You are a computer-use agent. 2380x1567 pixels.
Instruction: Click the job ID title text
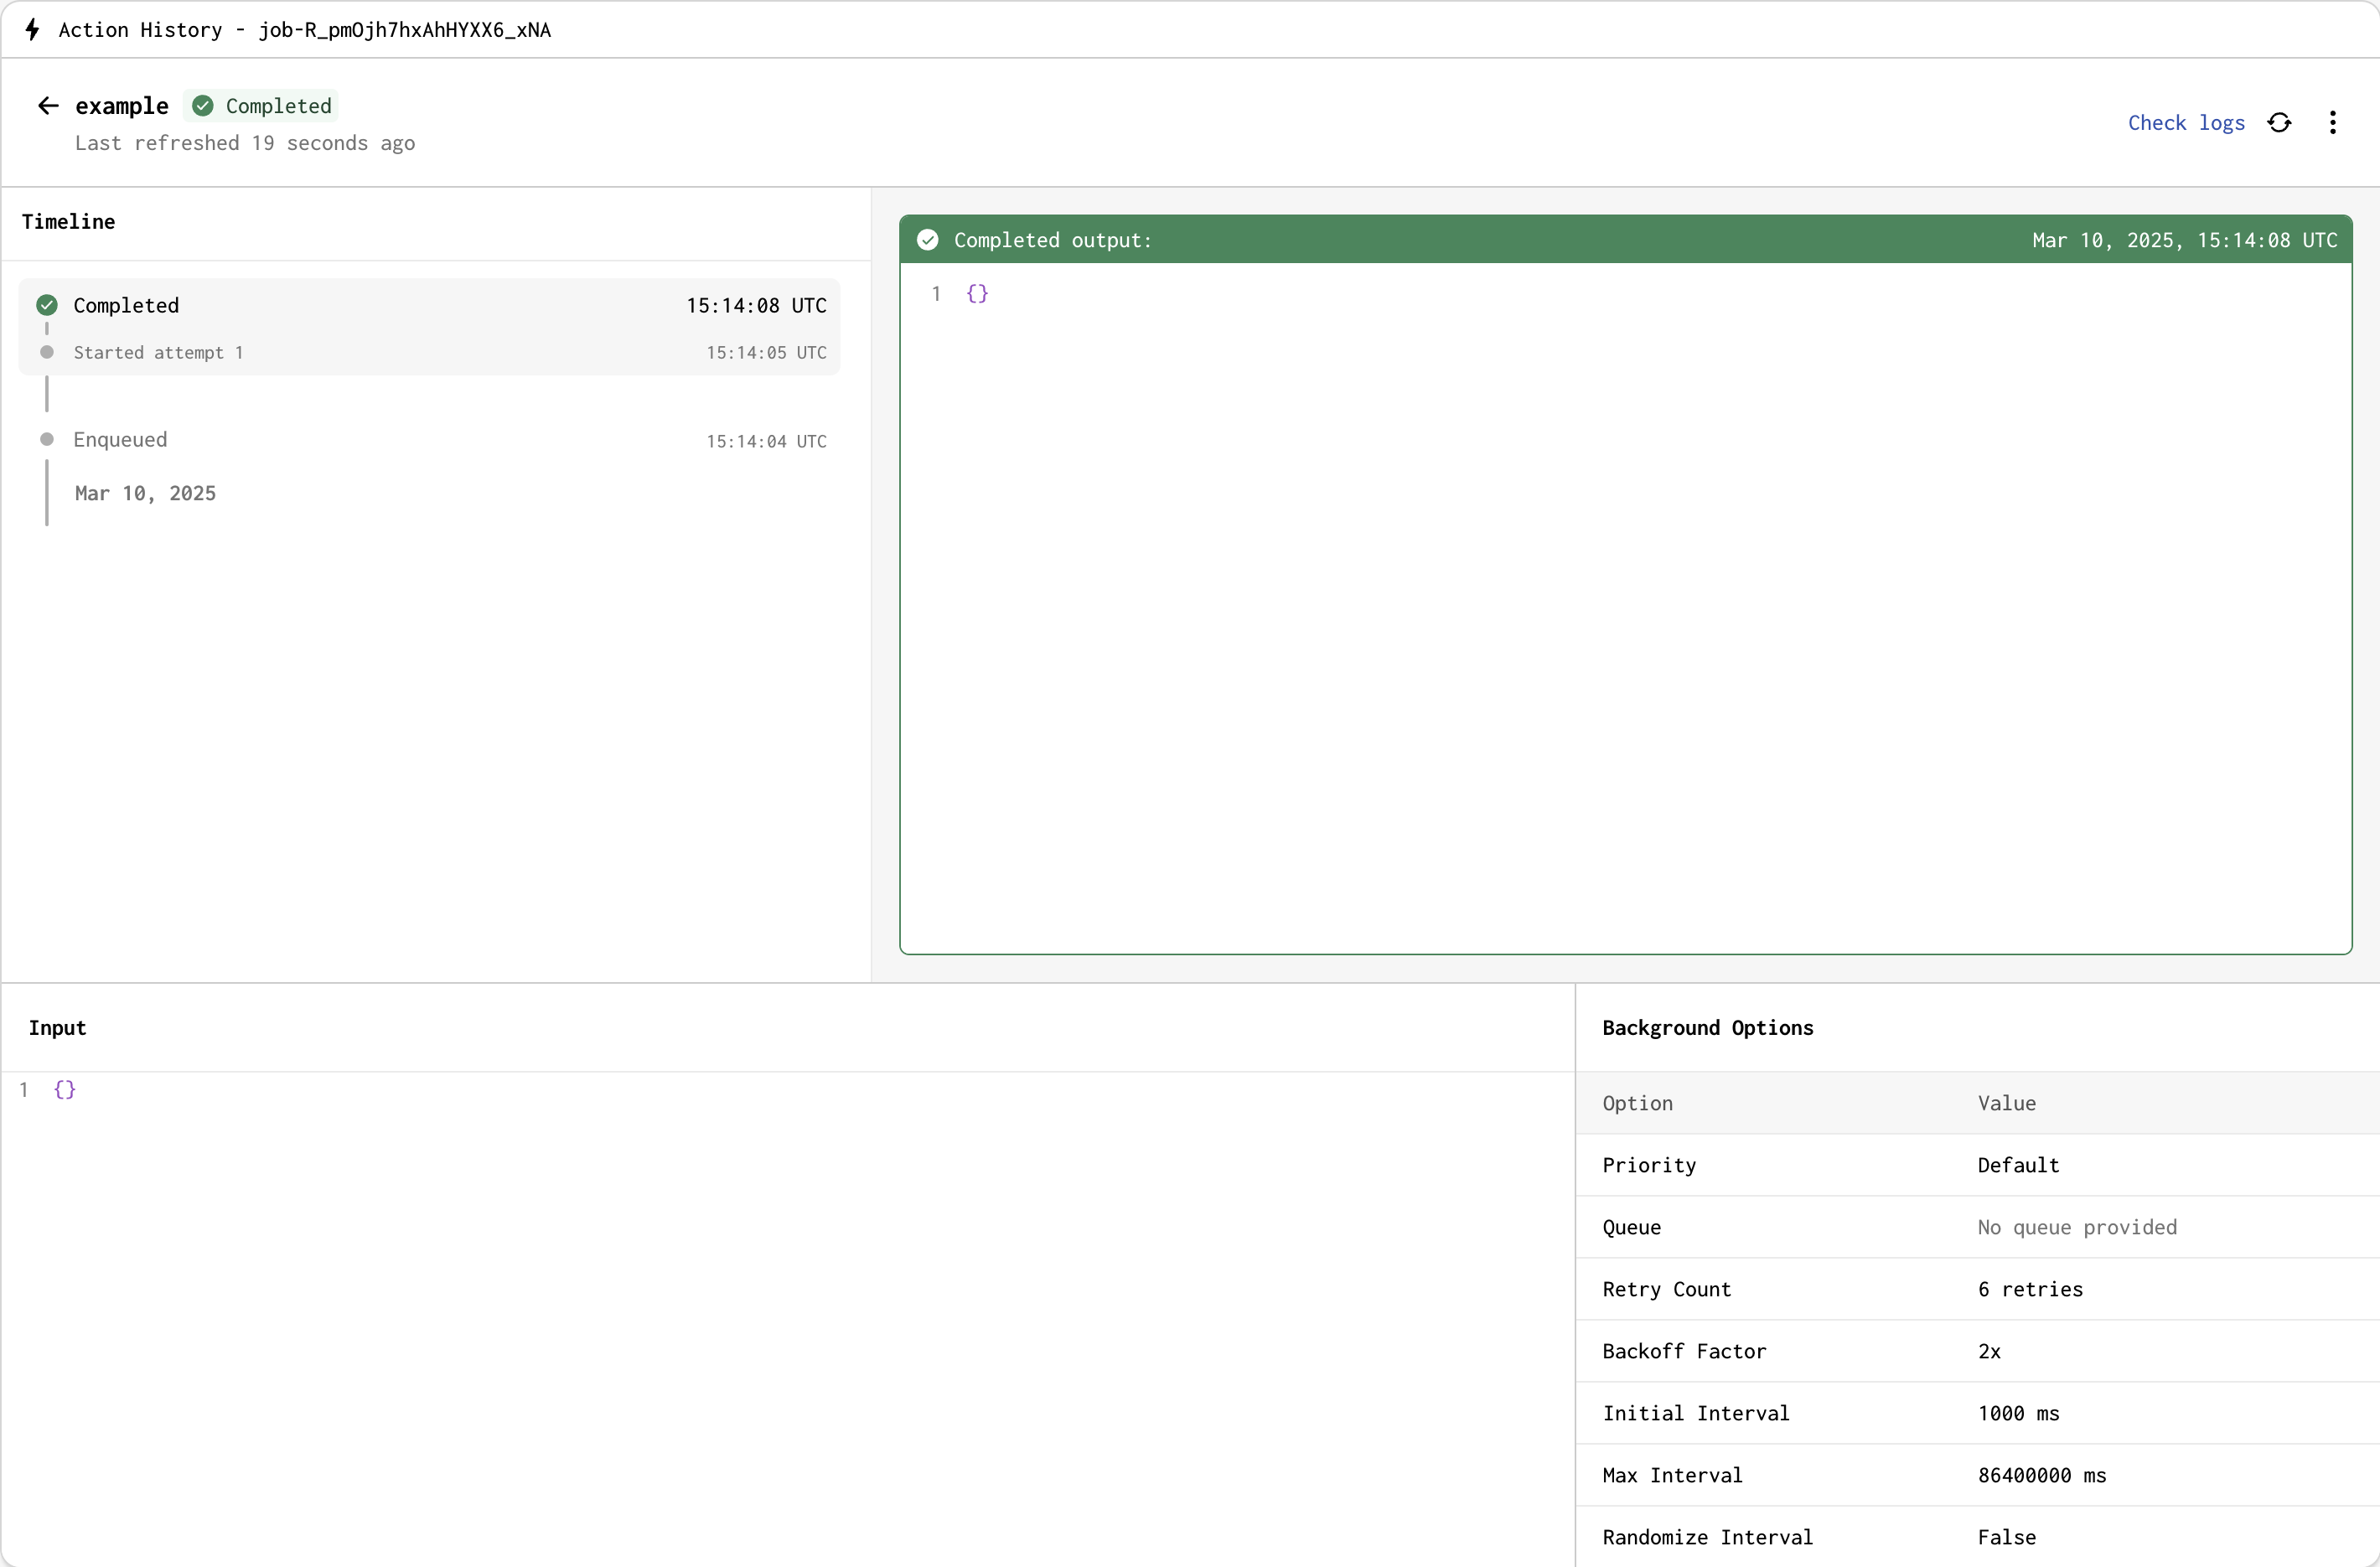pyautogui.click(x=404, y=30)
